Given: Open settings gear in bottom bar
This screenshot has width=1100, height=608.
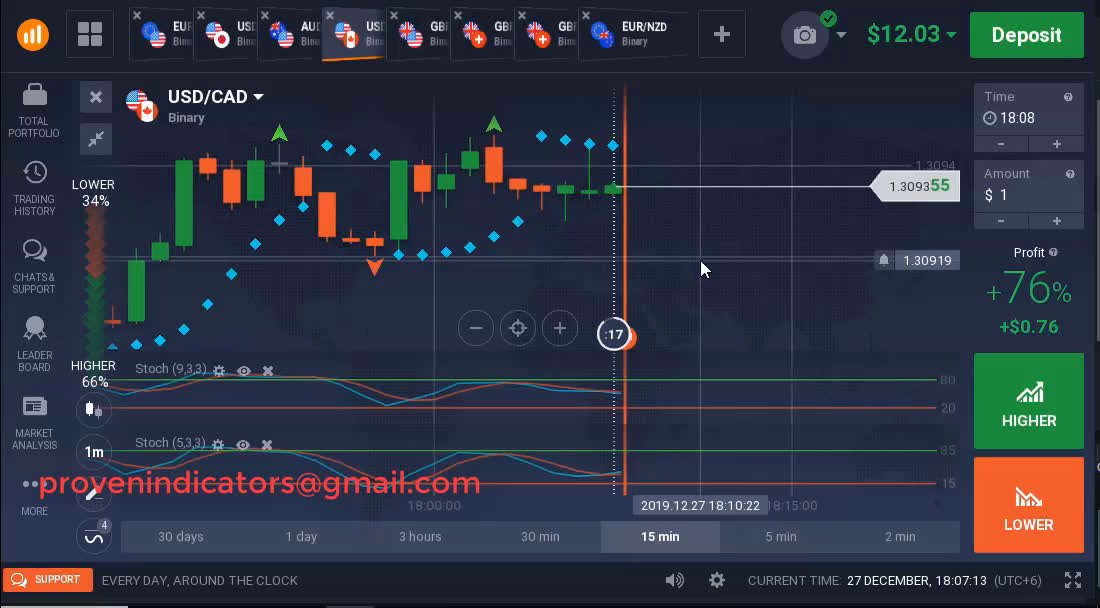Looking at the screenshot, I should click(x=717, y=580).
